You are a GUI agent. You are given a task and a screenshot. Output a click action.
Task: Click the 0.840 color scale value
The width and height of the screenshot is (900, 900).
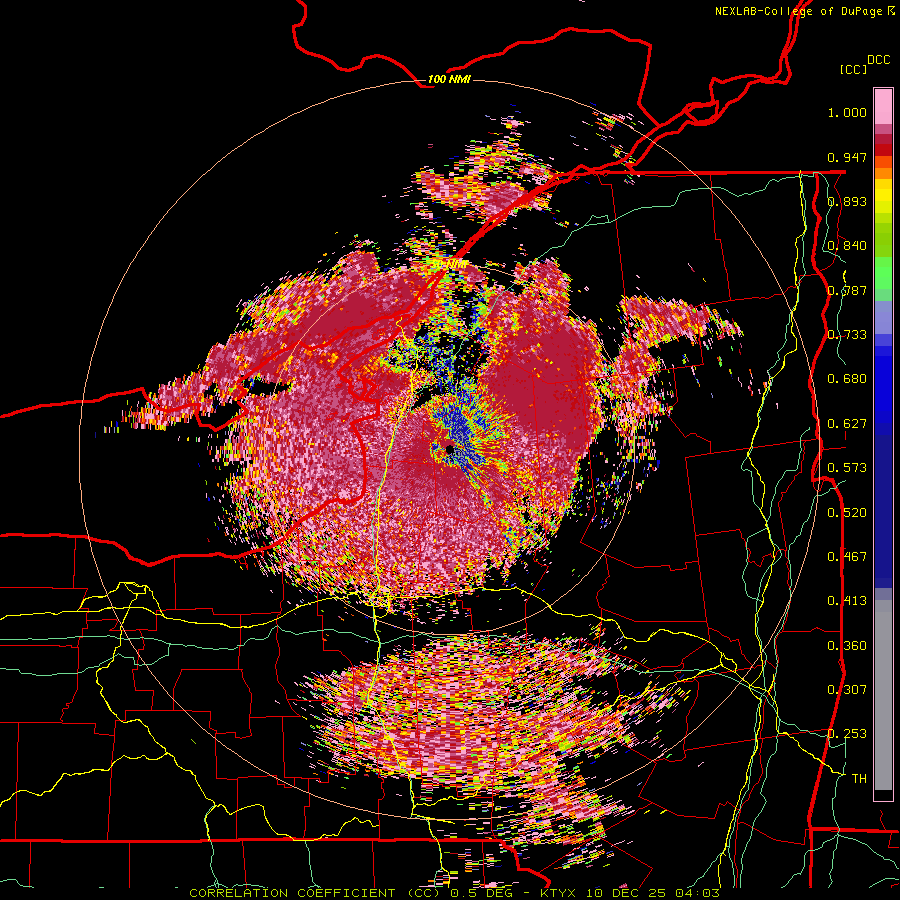[847, 246]
